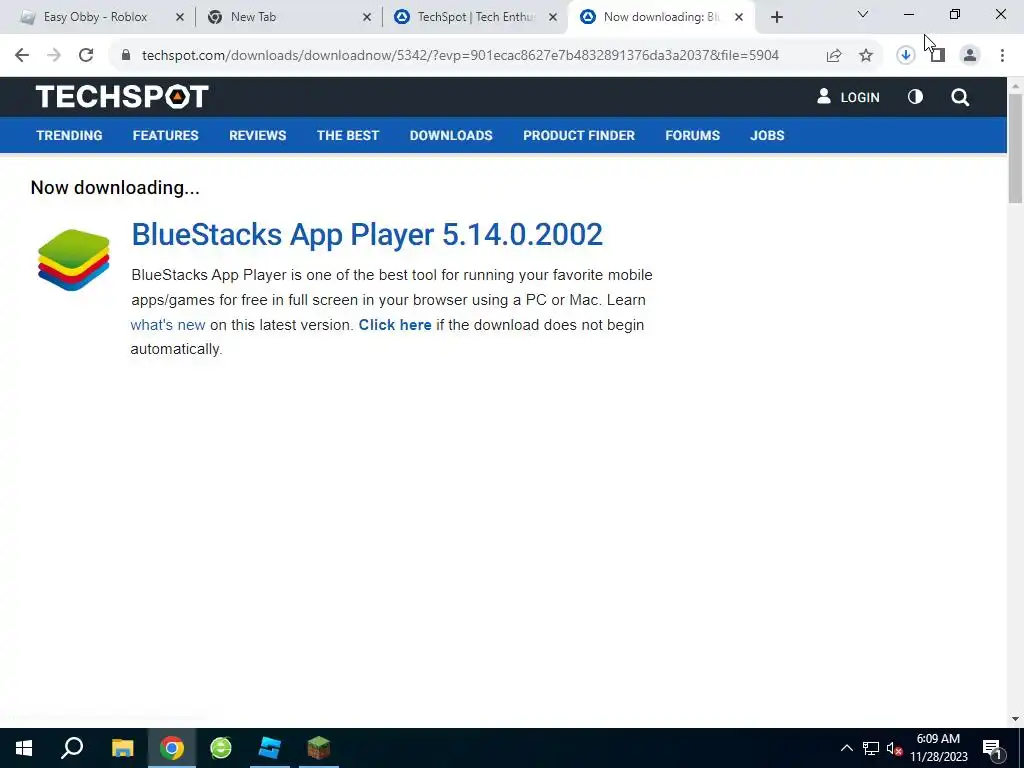Click the page vertical scrollbar thumb
Viewport: 1024px width, 768px height.
click(x=1015, y=148)
